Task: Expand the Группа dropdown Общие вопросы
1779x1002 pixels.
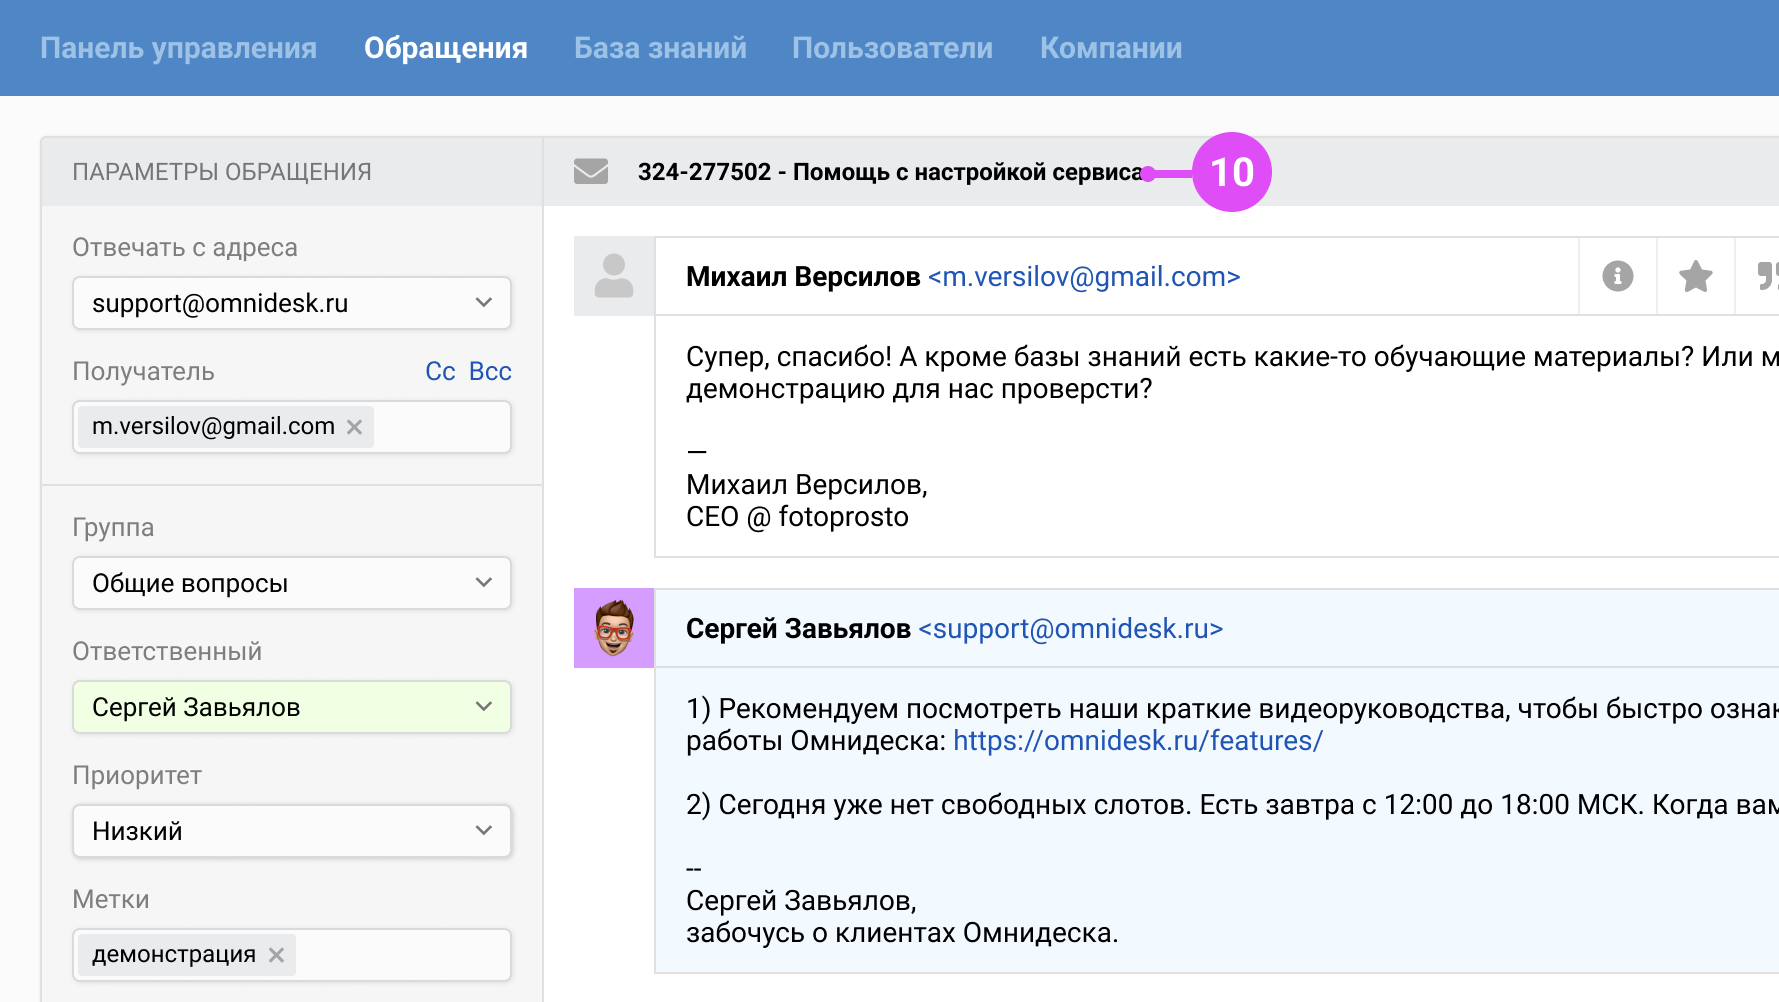Action: 291,583
